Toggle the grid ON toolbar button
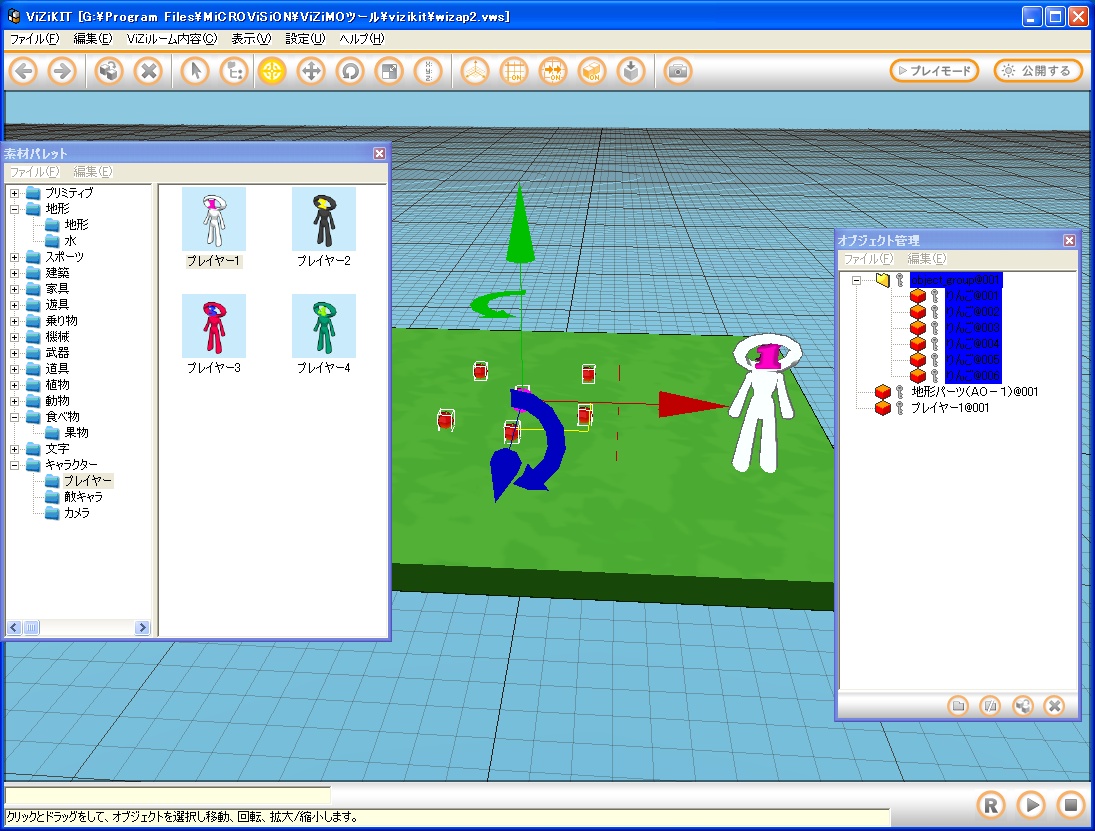Image resolution: width=1095 pixels, height=831 pixels. [515, 71]
